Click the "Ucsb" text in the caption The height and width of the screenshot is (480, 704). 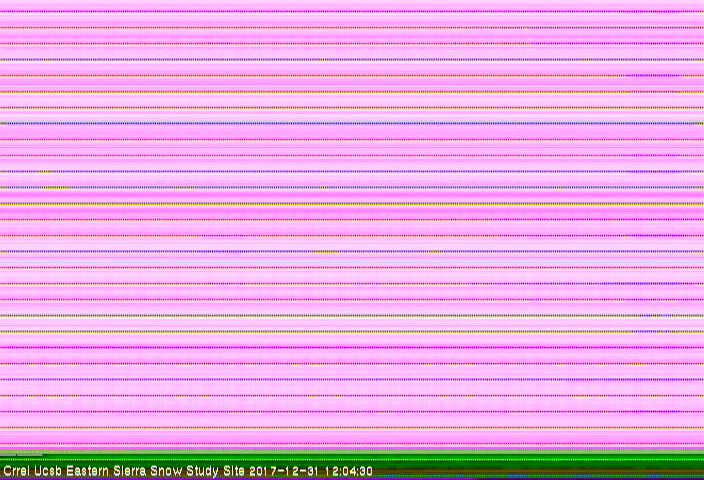click(46, 471)
